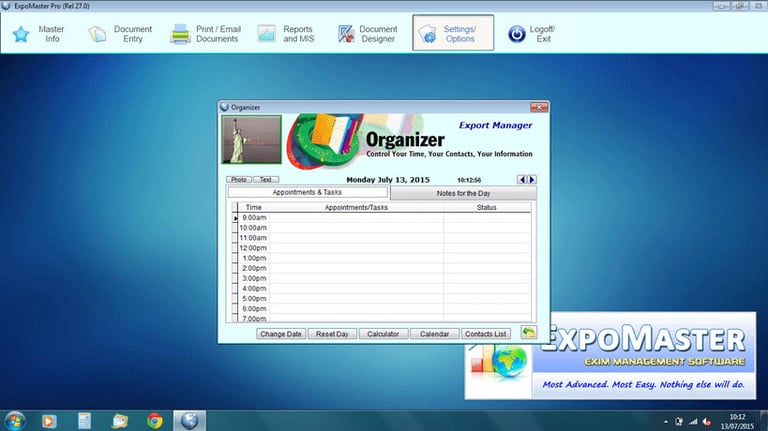Screen dimensions: 768x431
Task: Select the 1:00pm appointment row
Action: 381,258
